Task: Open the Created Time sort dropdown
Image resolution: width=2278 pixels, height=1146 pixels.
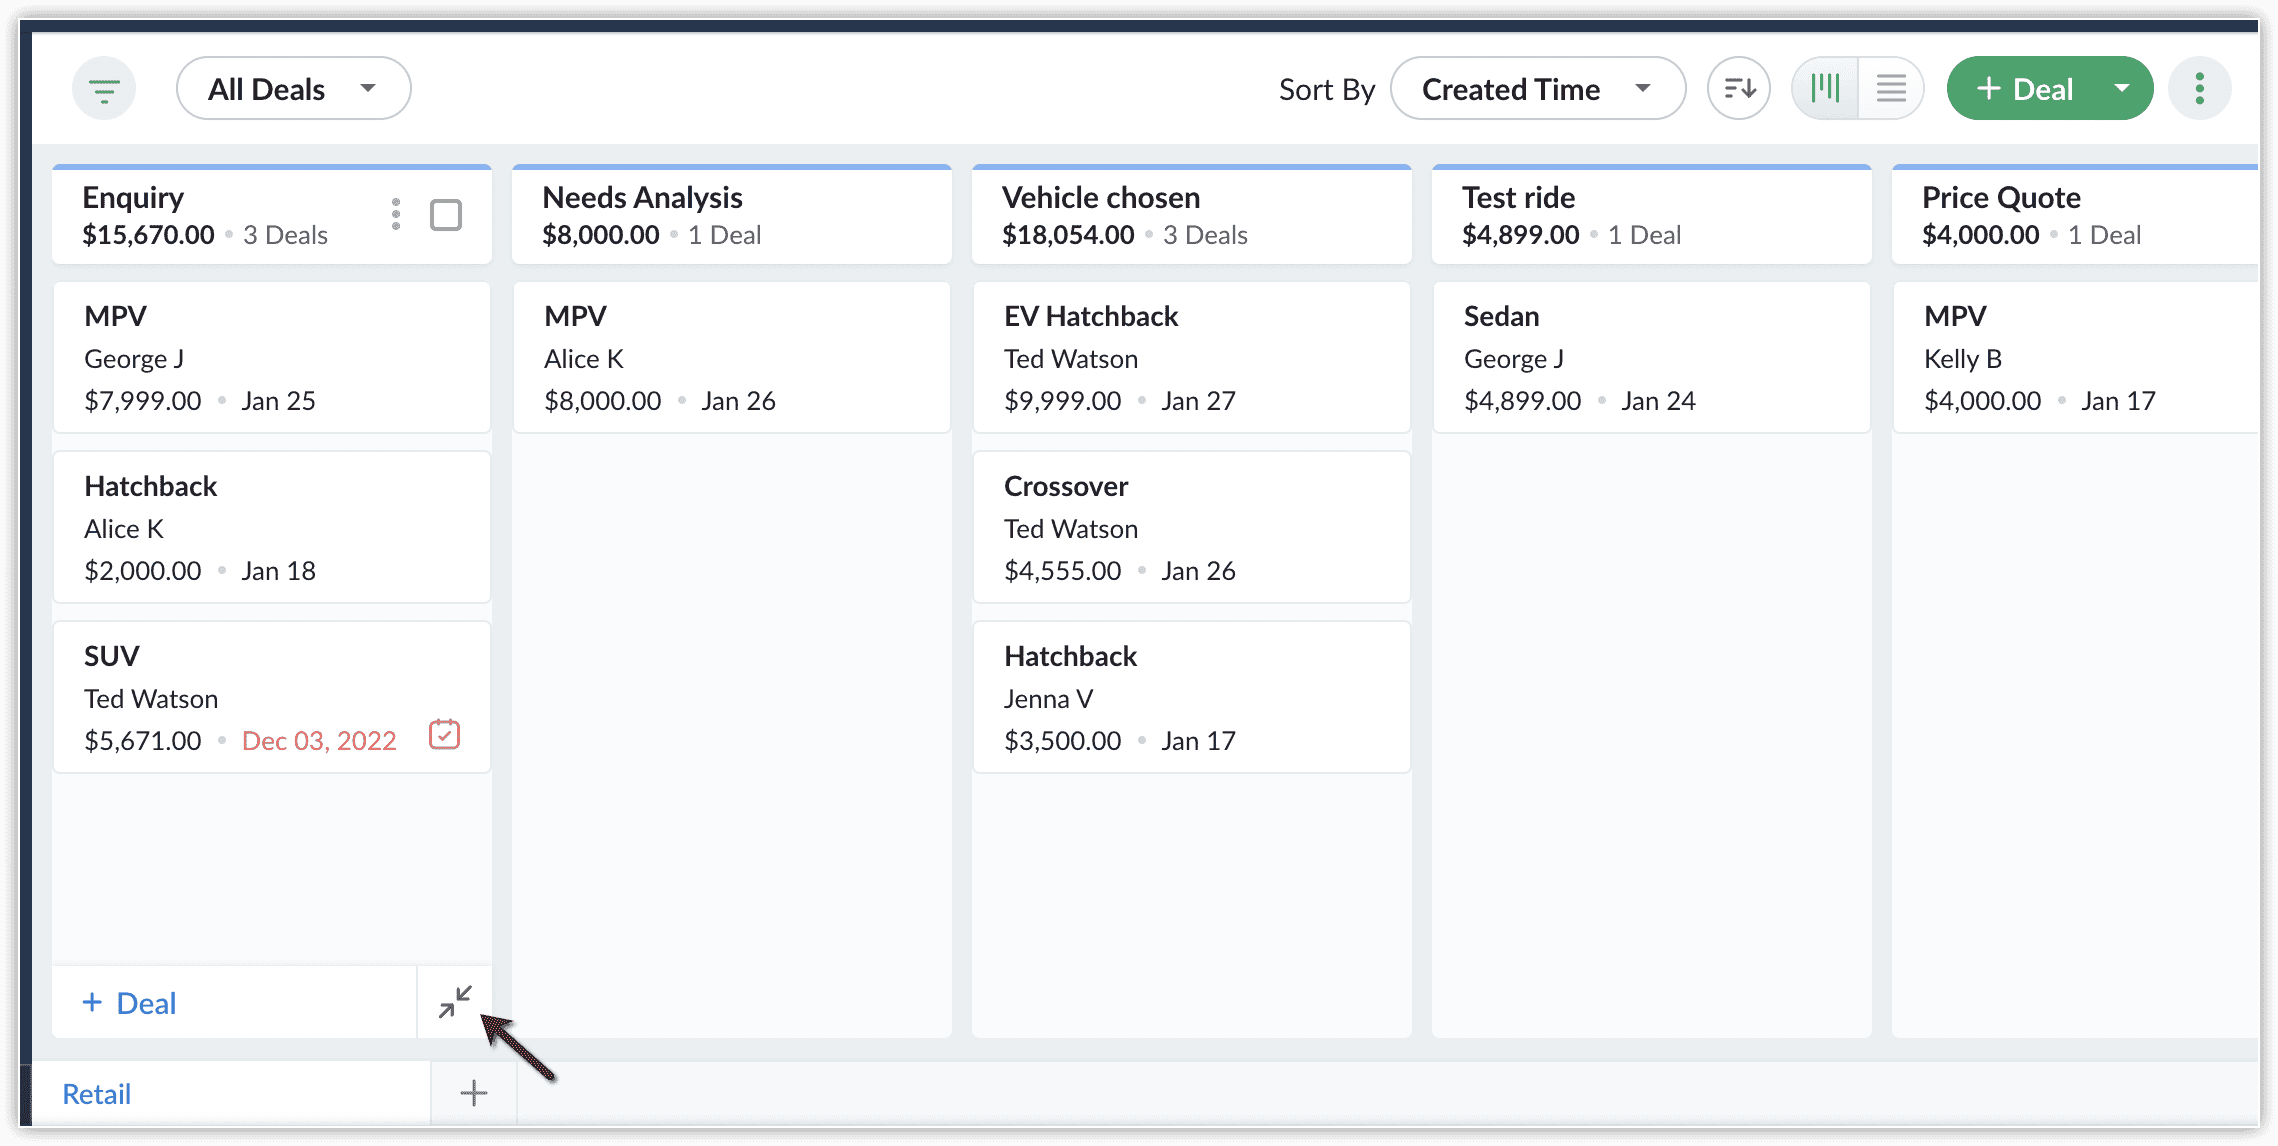Action: (1536, 89)
